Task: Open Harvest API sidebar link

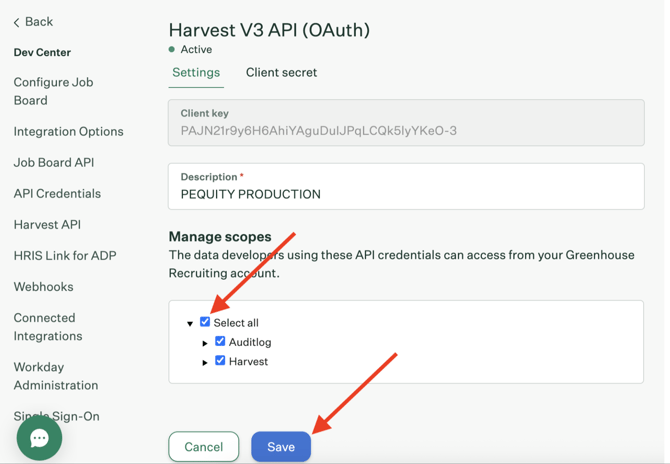Action: (x=47, y=224)
